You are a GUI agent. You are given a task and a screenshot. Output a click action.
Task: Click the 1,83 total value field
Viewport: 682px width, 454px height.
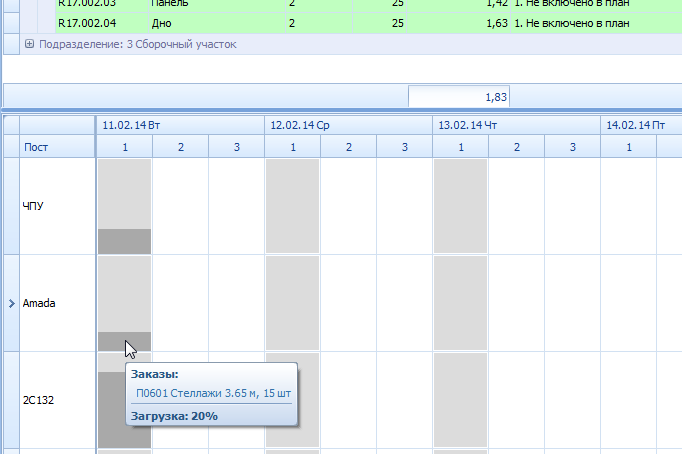pyautogui.click(x=459, y=97)
